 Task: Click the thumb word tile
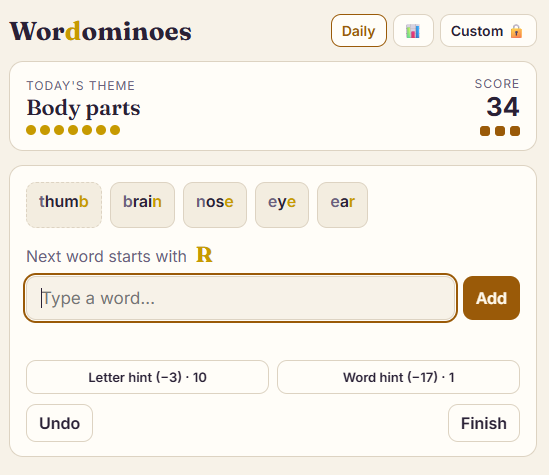tap(64, 205)
